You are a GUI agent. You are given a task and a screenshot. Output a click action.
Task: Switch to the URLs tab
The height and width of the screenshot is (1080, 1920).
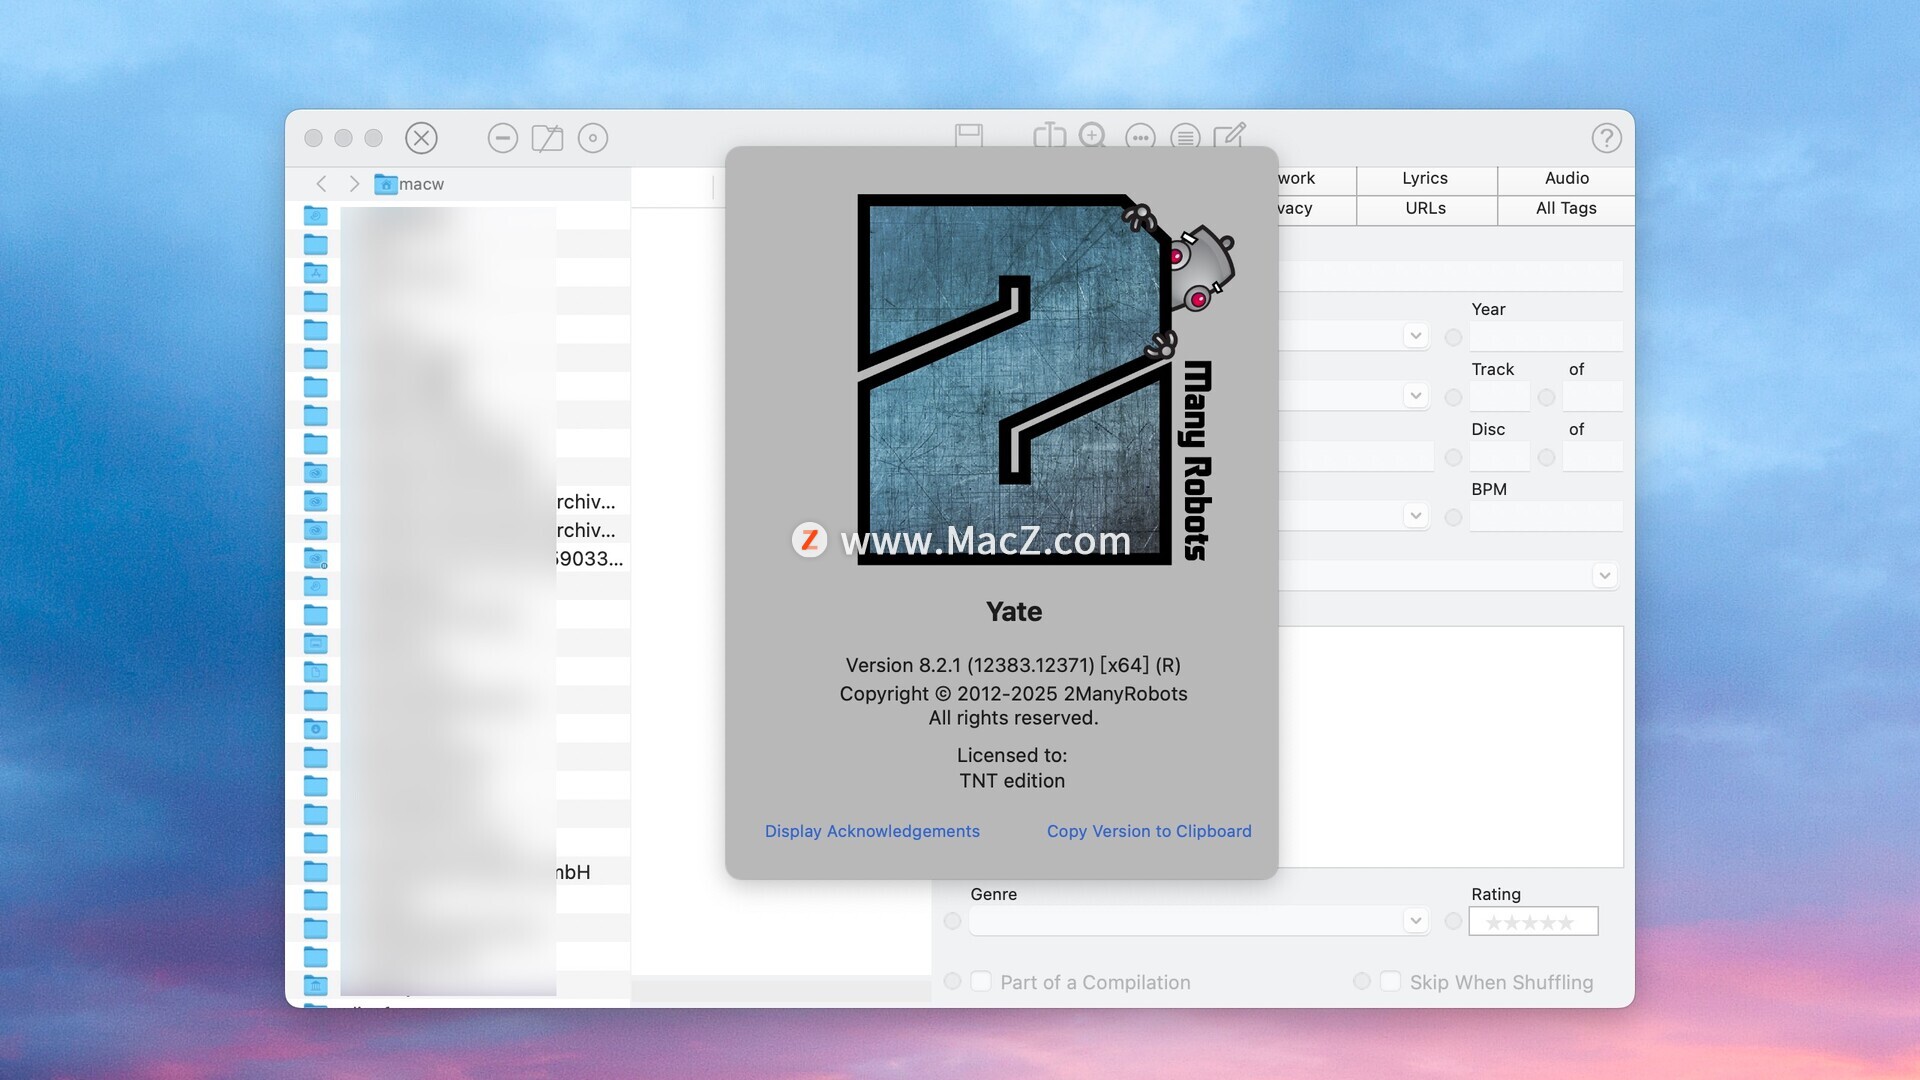pyautogui.click(x=1425, y=208)
